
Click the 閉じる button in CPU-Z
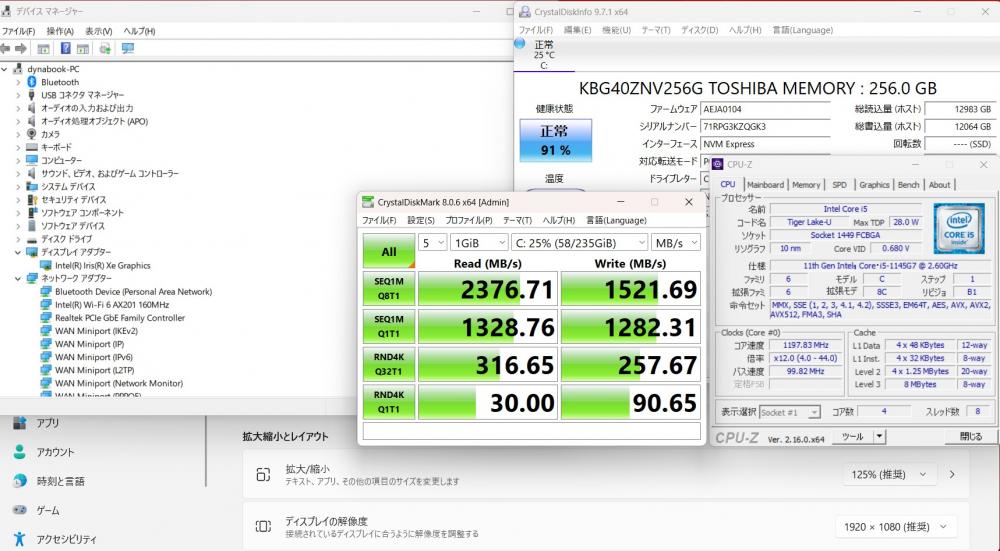[x=970, y=437]
